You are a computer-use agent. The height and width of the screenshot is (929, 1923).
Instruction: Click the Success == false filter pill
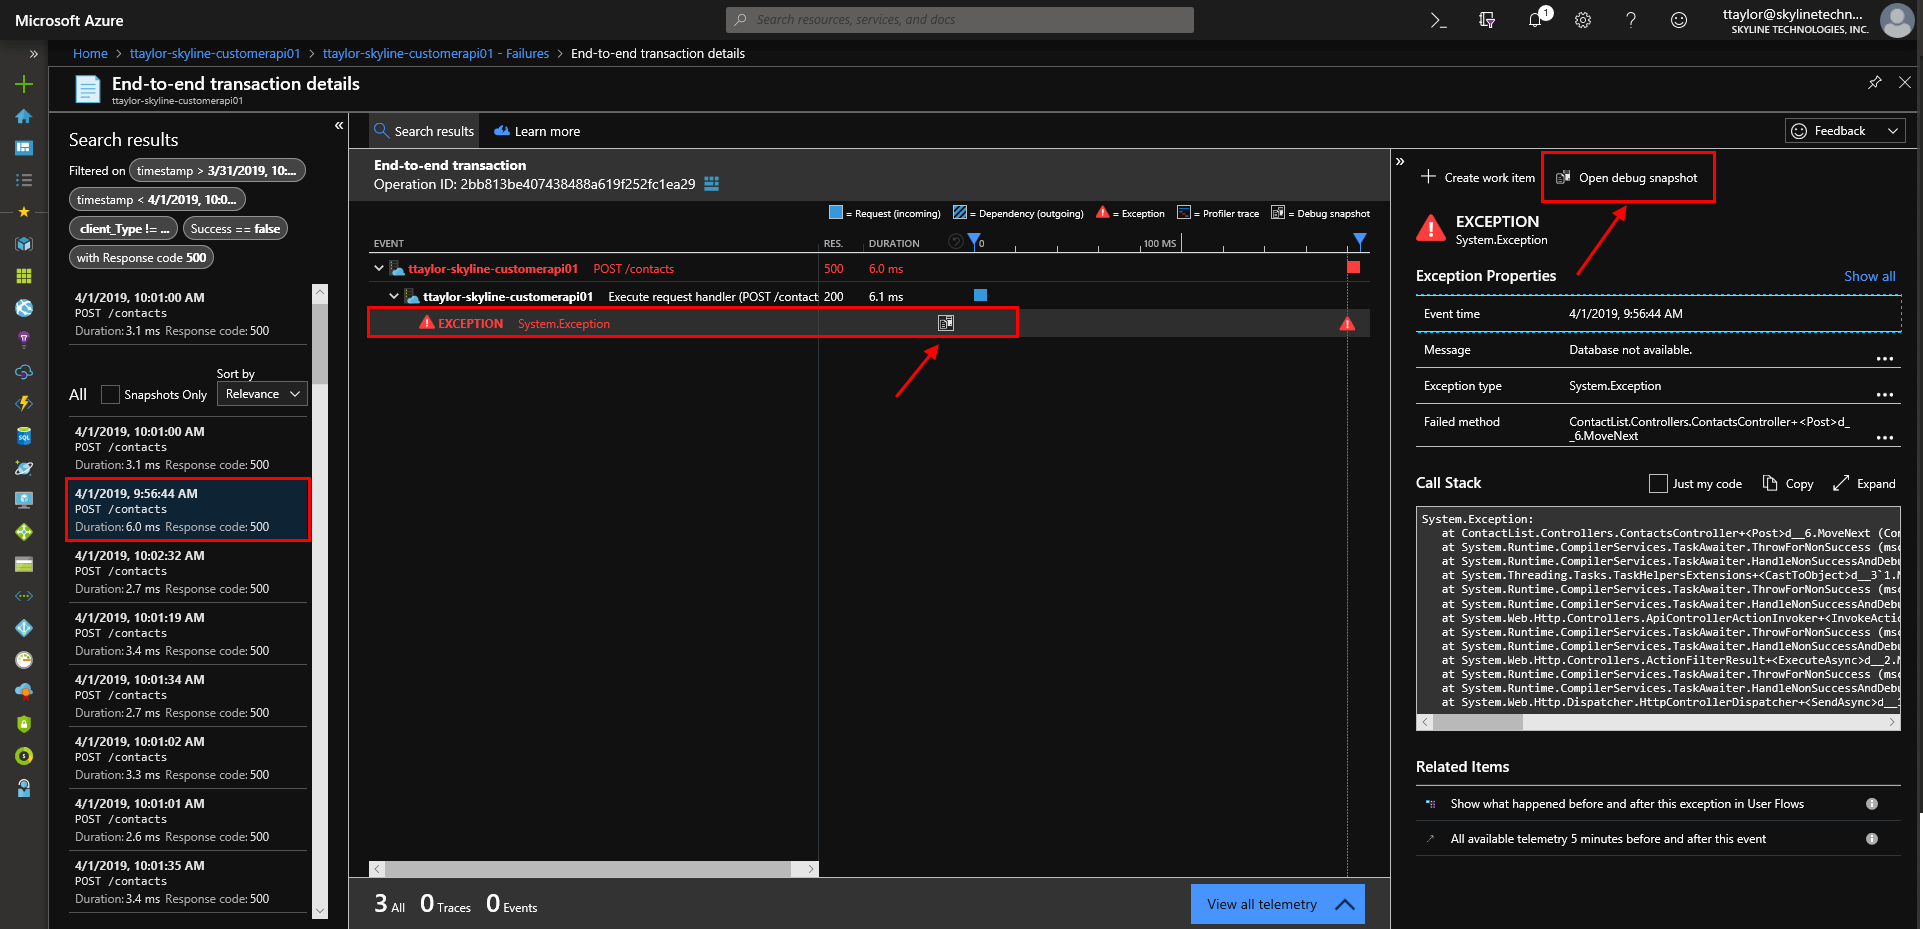click(235, 229)
